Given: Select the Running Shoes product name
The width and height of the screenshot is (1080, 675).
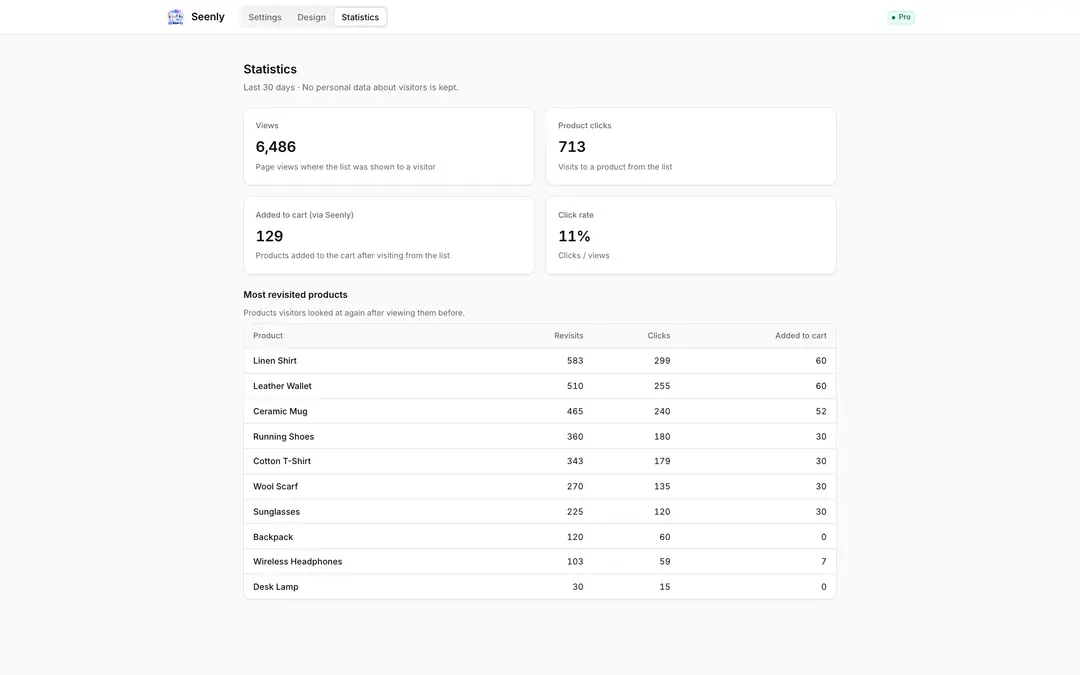Looking at the screenshot, I should [x=283, y=437].
